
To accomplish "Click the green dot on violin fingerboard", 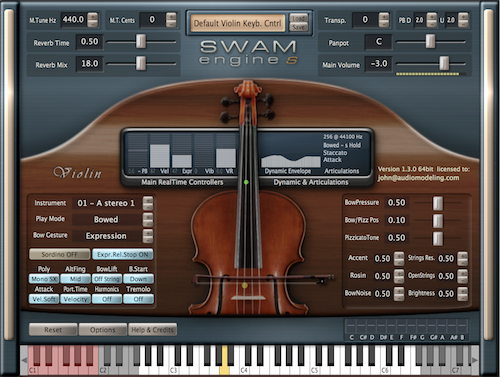I will point(246,182).
